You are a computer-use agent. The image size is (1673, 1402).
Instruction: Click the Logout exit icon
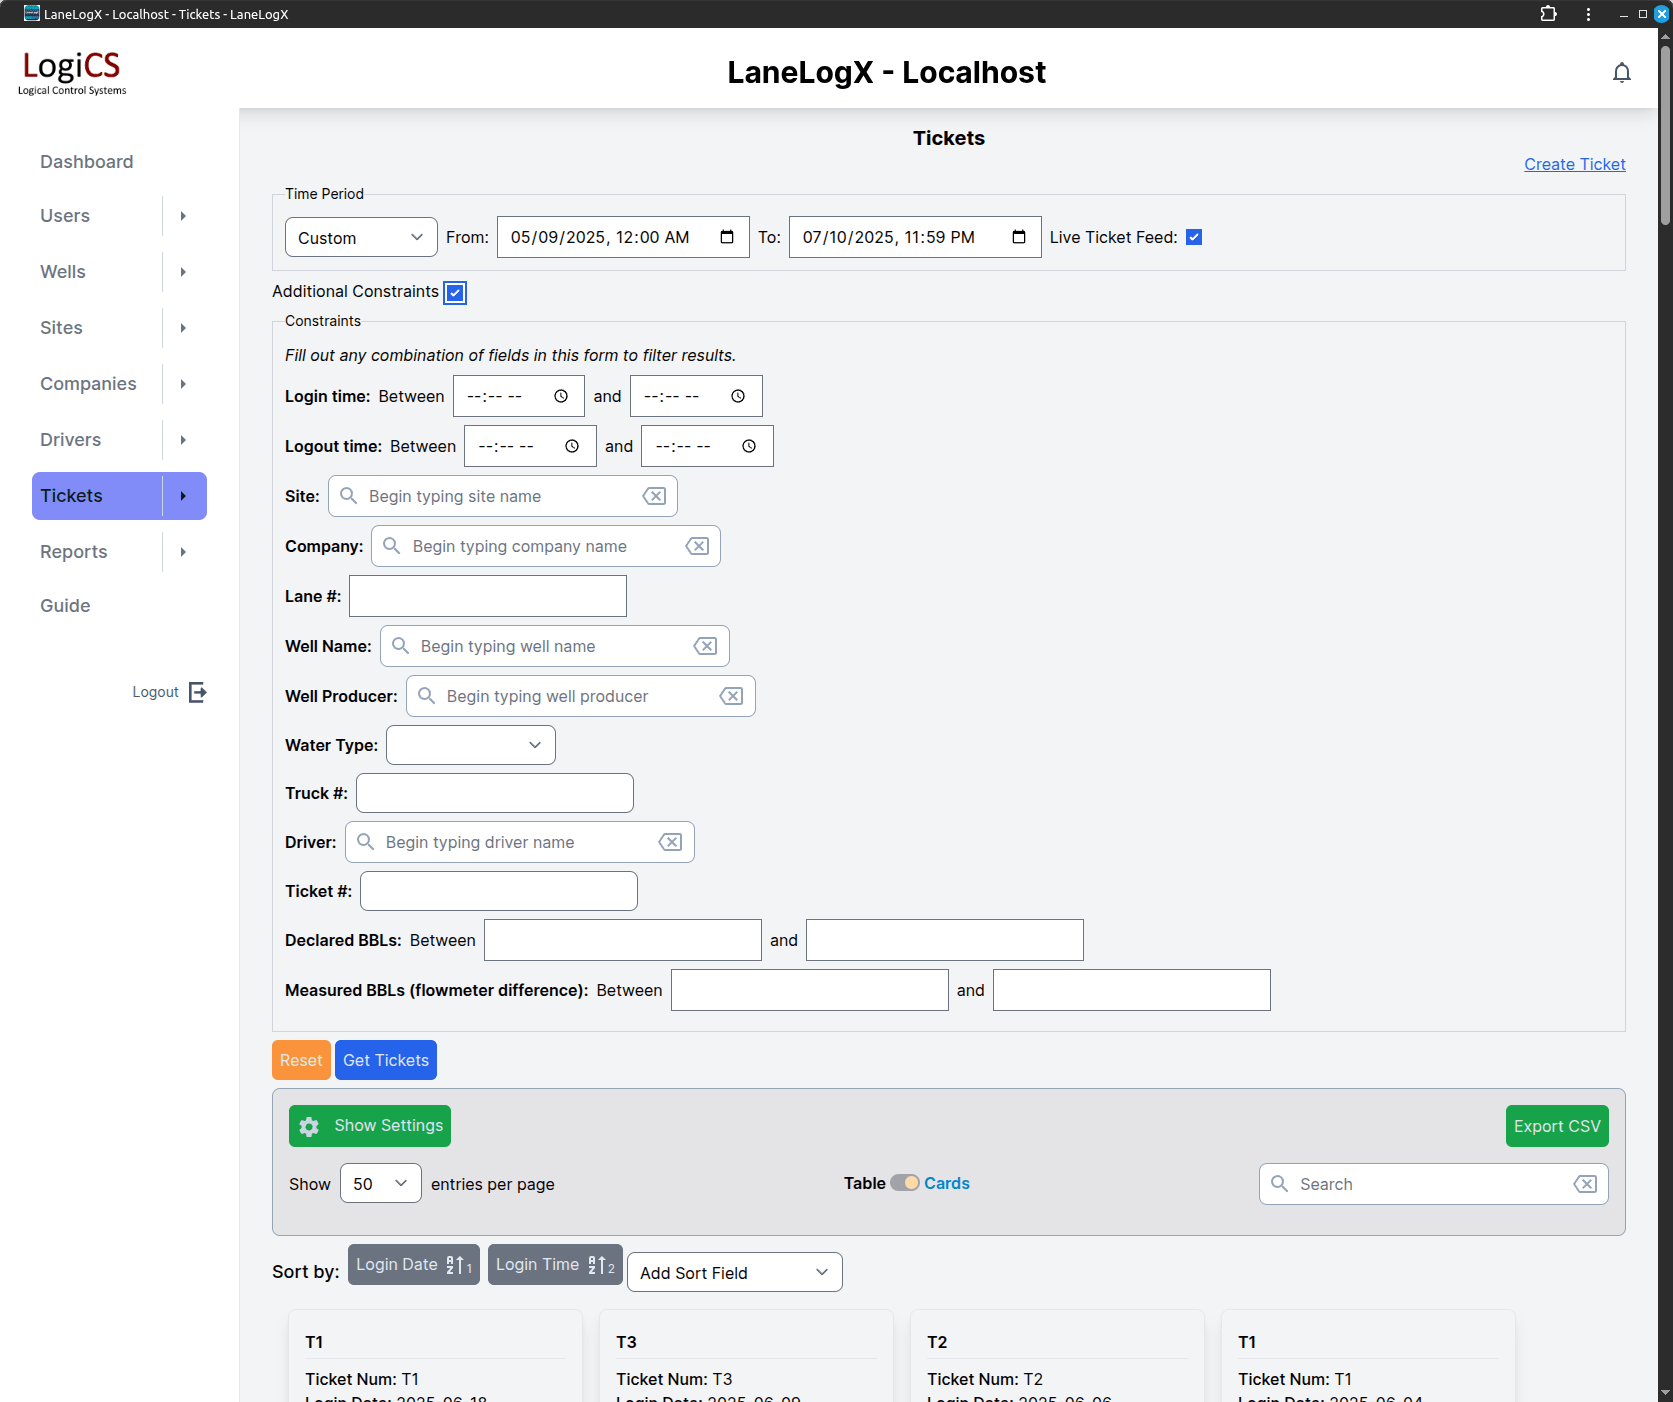coord(198,692)
